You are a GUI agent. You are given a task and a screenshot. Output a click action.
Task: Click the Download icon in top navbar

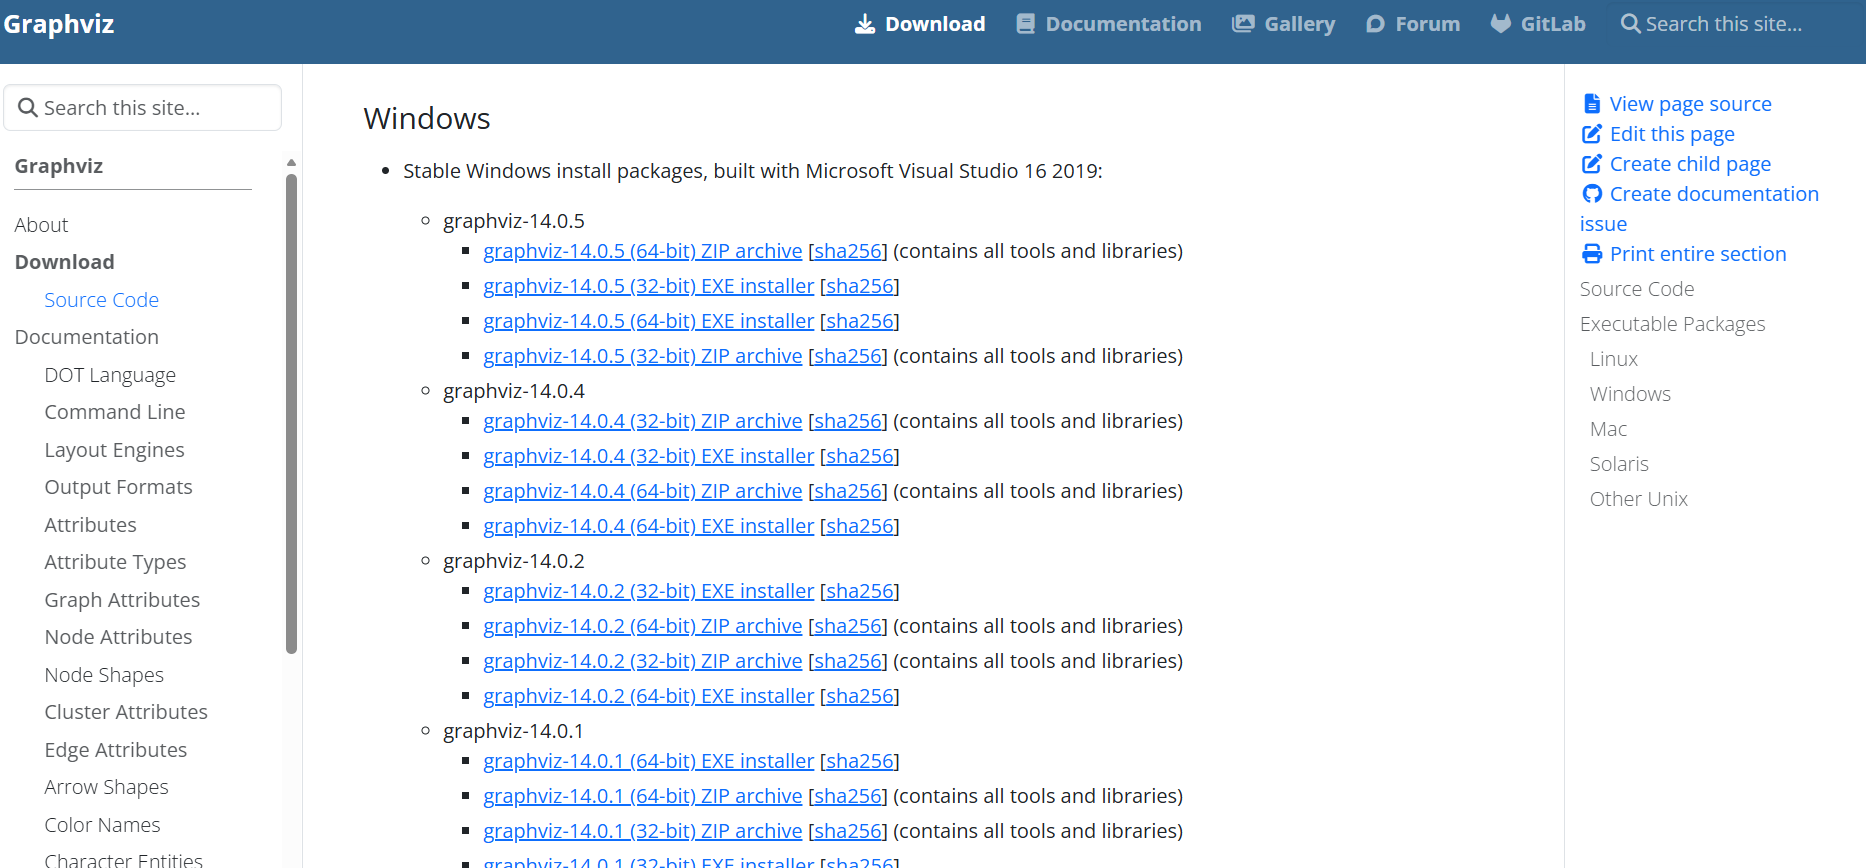tap(864, 24)
